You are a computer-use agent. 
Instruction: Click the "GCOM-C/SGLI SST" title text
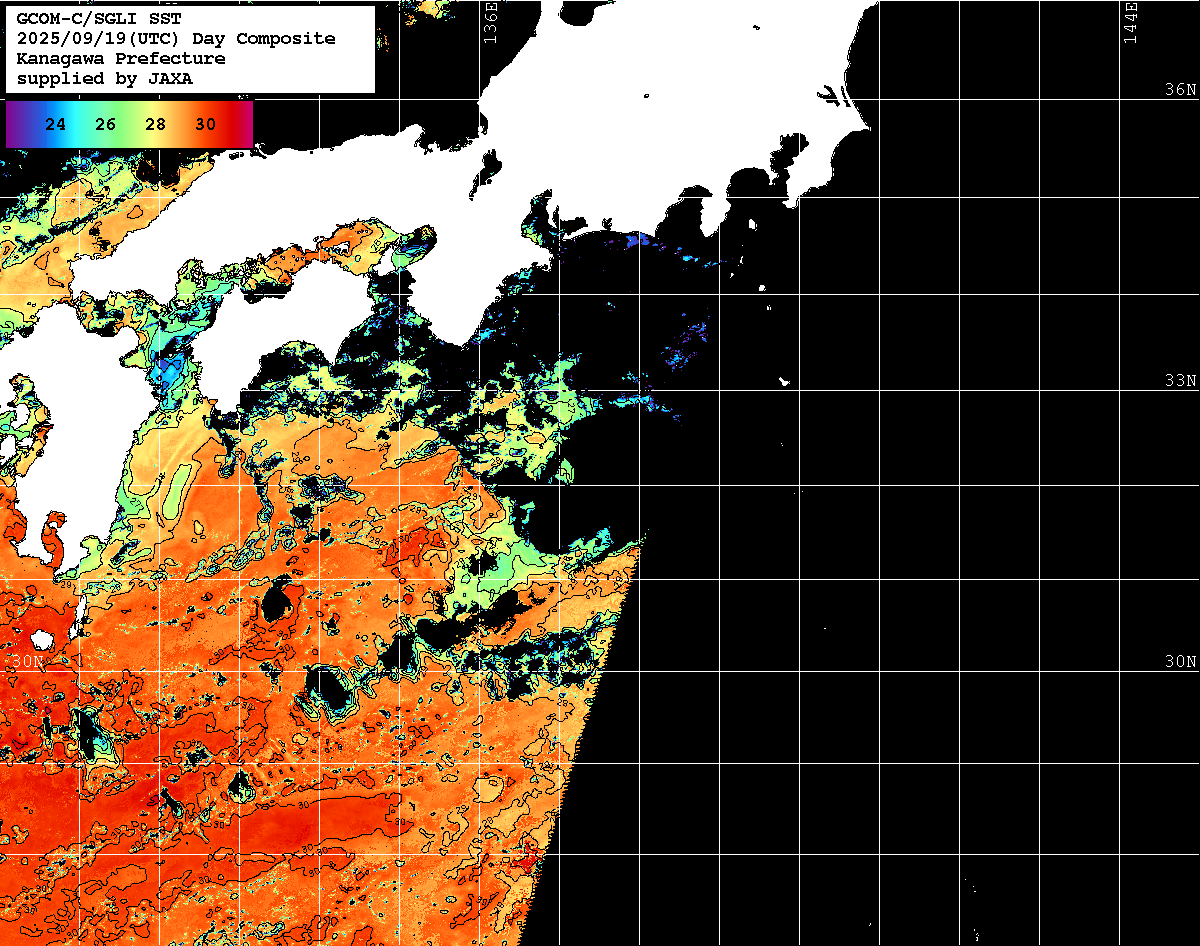click(99, 18)
